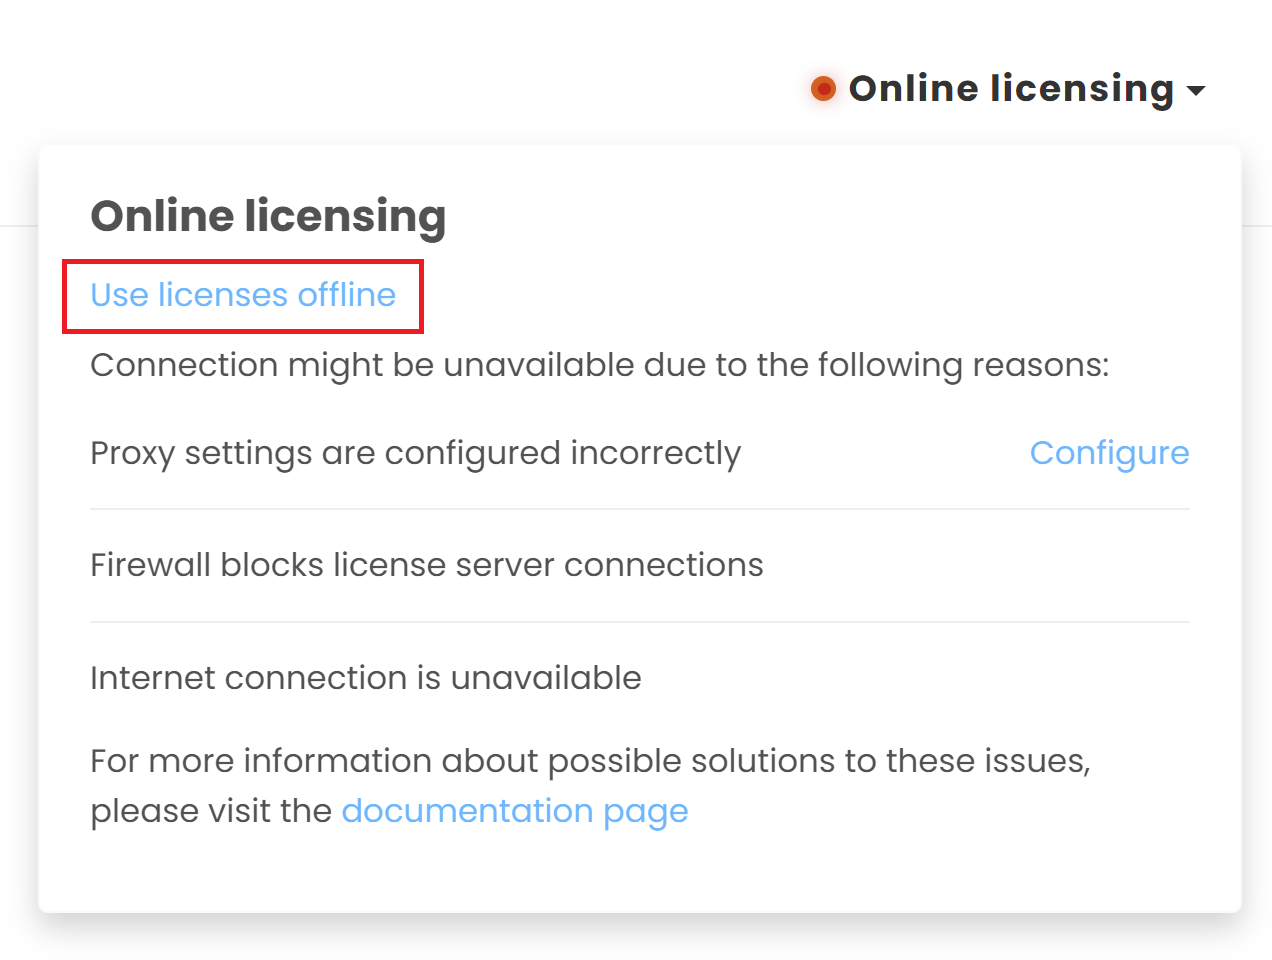Click the status dot beside Online licensing
This screenshot has height=960, width=1272.
click(822, 88)
